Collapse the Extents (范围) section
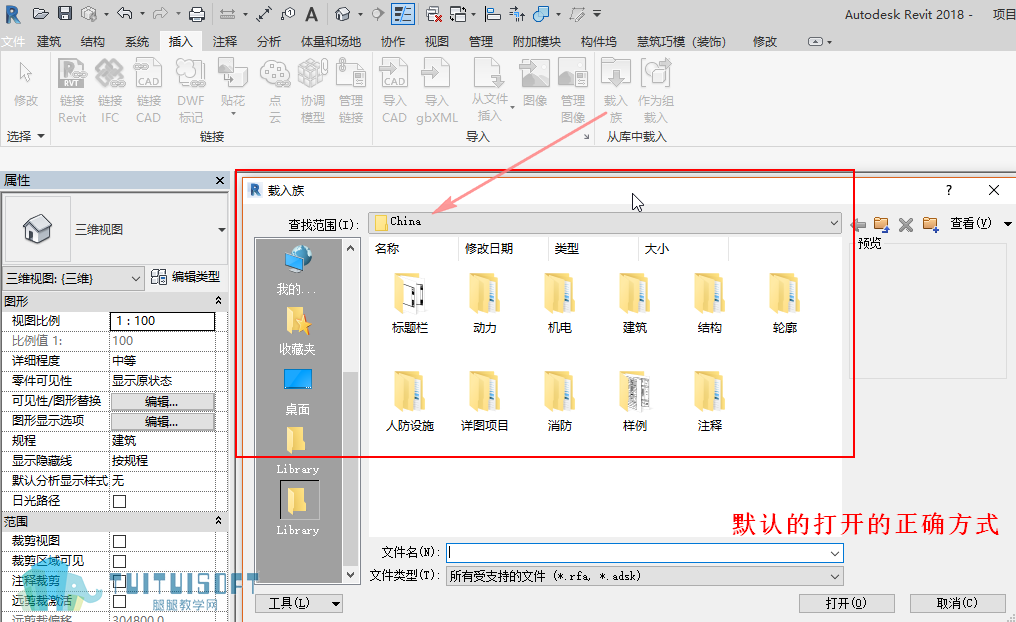This screenshot has width=1016, height=622. pyautogui.click(x=218, y=521)
